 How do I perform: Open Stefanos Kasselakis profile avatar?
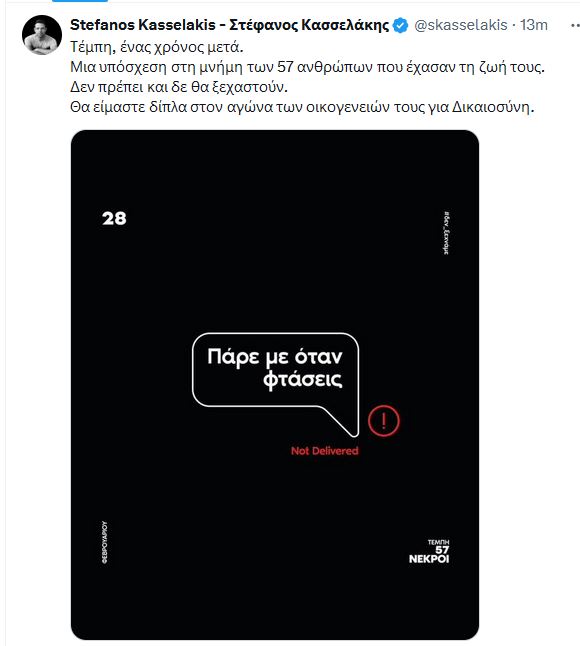point(42,35)
